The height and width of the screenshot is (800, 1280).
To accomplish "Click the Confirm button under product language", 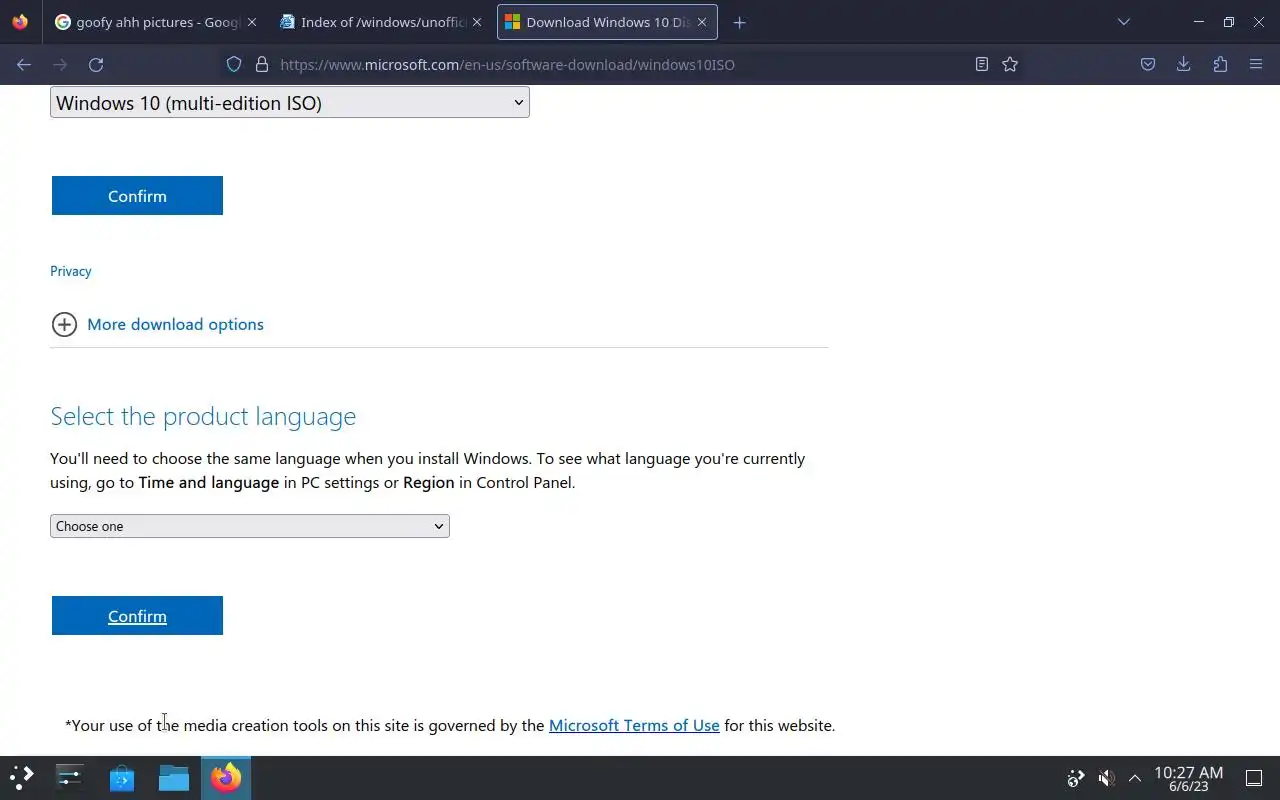I will click(137, 616).
